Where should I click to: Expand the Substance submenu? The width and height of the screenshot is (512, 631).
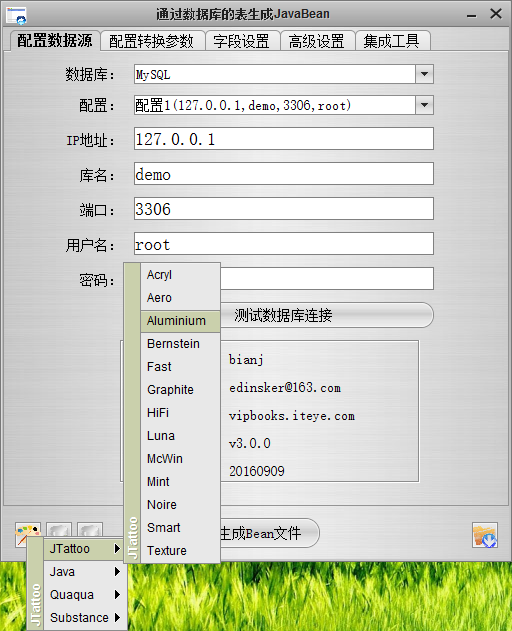click(85, 617)
